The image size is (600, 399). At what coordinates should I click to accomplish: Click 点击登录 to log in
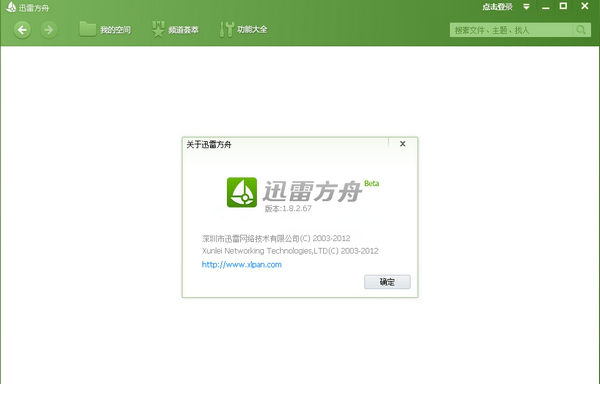coord(497,7)
